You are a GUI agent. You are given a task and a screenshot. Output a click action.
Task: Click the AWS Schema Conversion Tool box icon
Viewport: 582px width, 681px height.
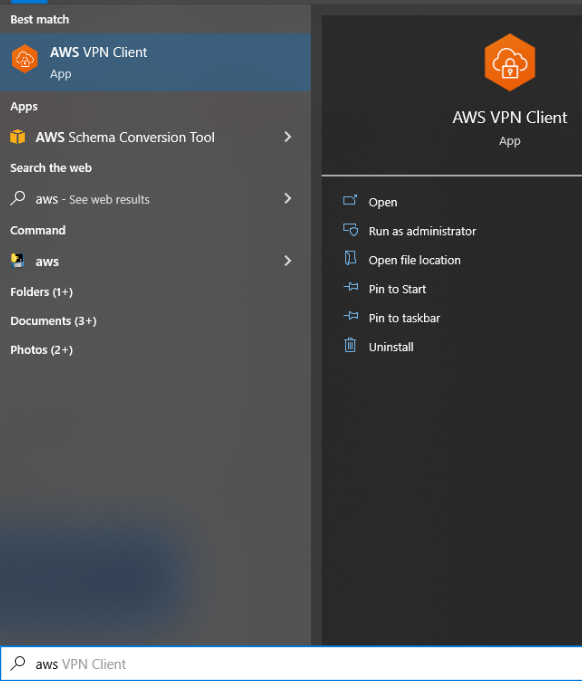point(18,137)
